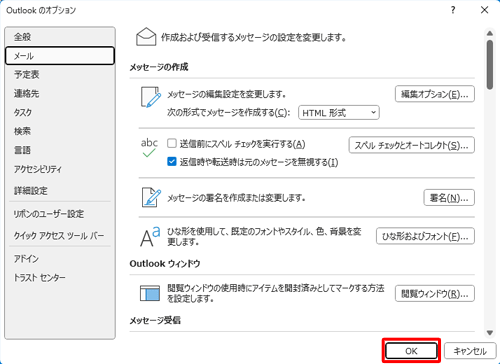Click the キャンセル button

click(470, 351)
